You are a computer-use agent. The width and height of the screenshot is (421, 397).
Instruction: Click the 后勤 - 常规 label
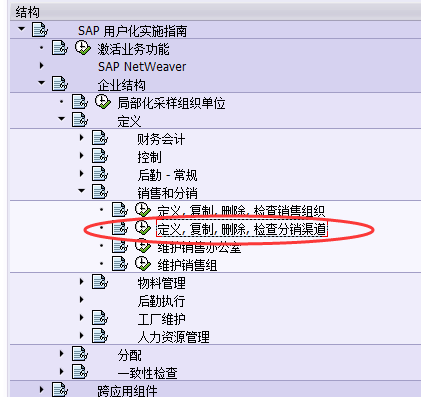pos(167,175)
